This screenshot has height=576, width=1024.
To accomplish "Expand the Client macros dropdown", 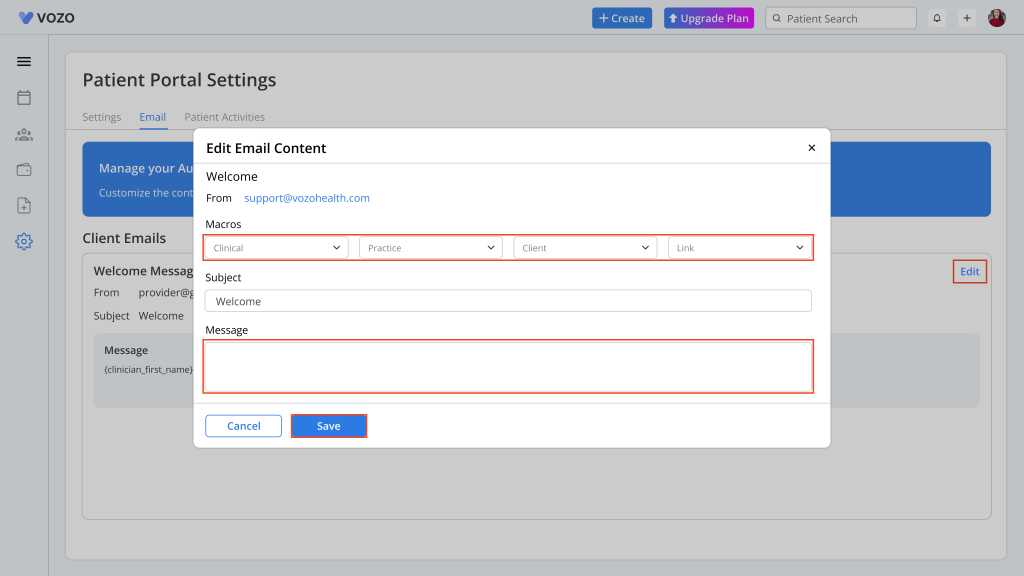I will click(x=585, y=248).
